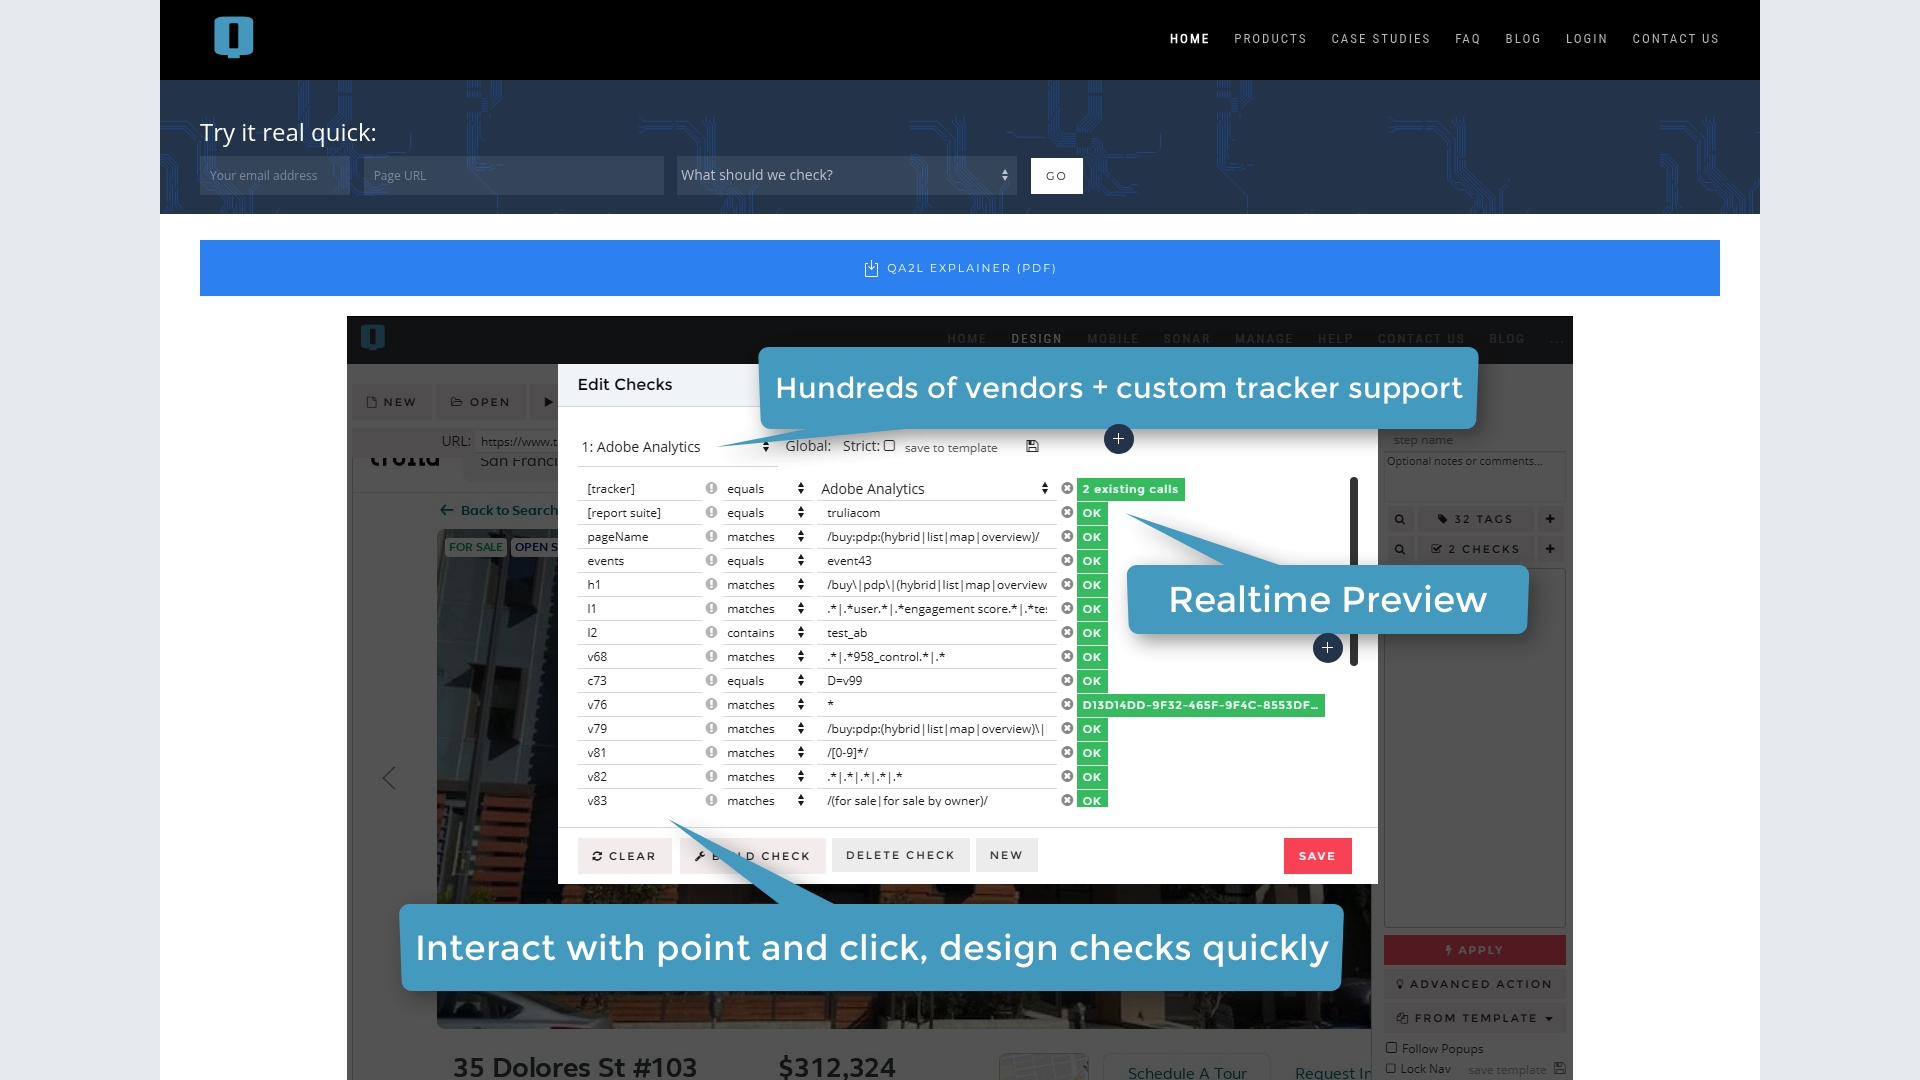
Task: Click the Edit Checks dialog scrollbar
Action: [1353, 571]
